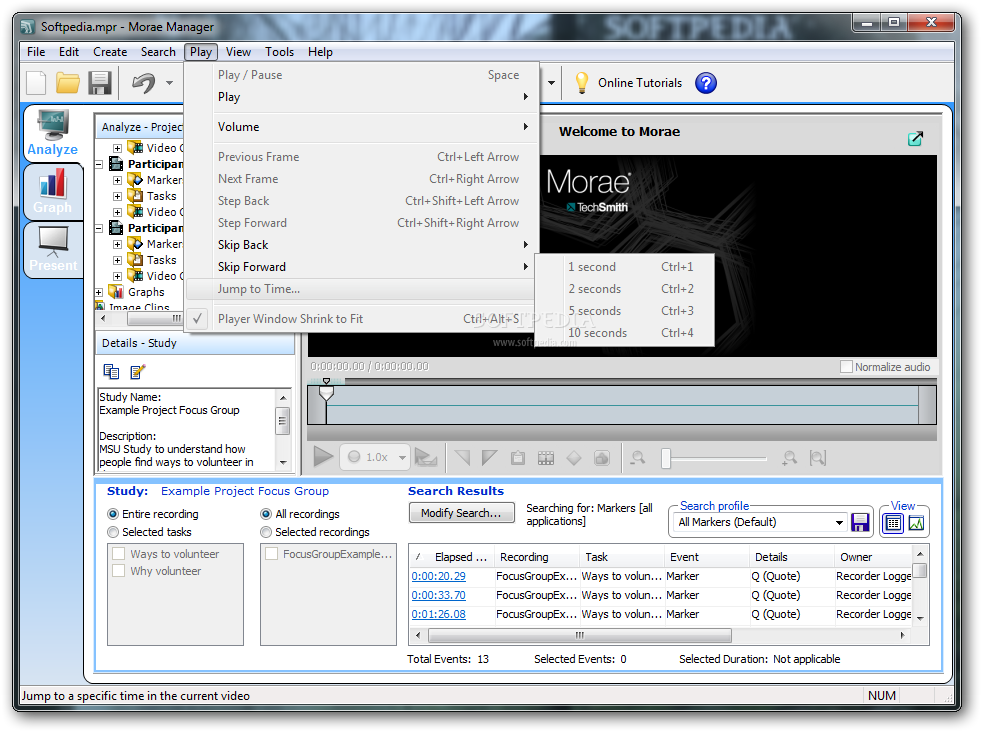Switch to the Present tab

[x=53, y=249]
